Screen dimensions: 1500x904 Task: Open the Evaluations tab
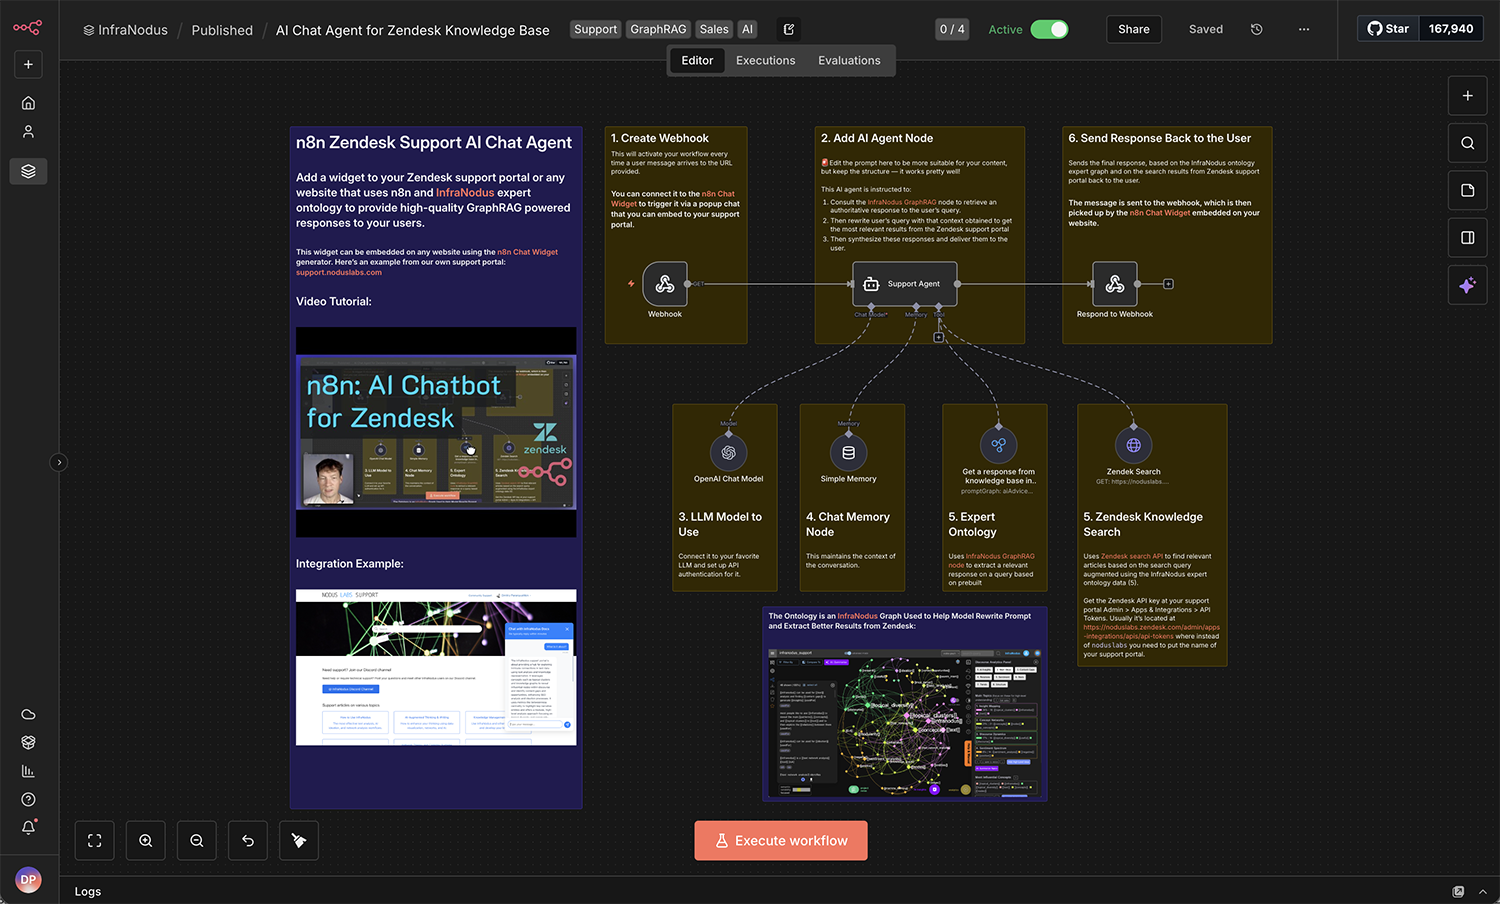point(848,60)
